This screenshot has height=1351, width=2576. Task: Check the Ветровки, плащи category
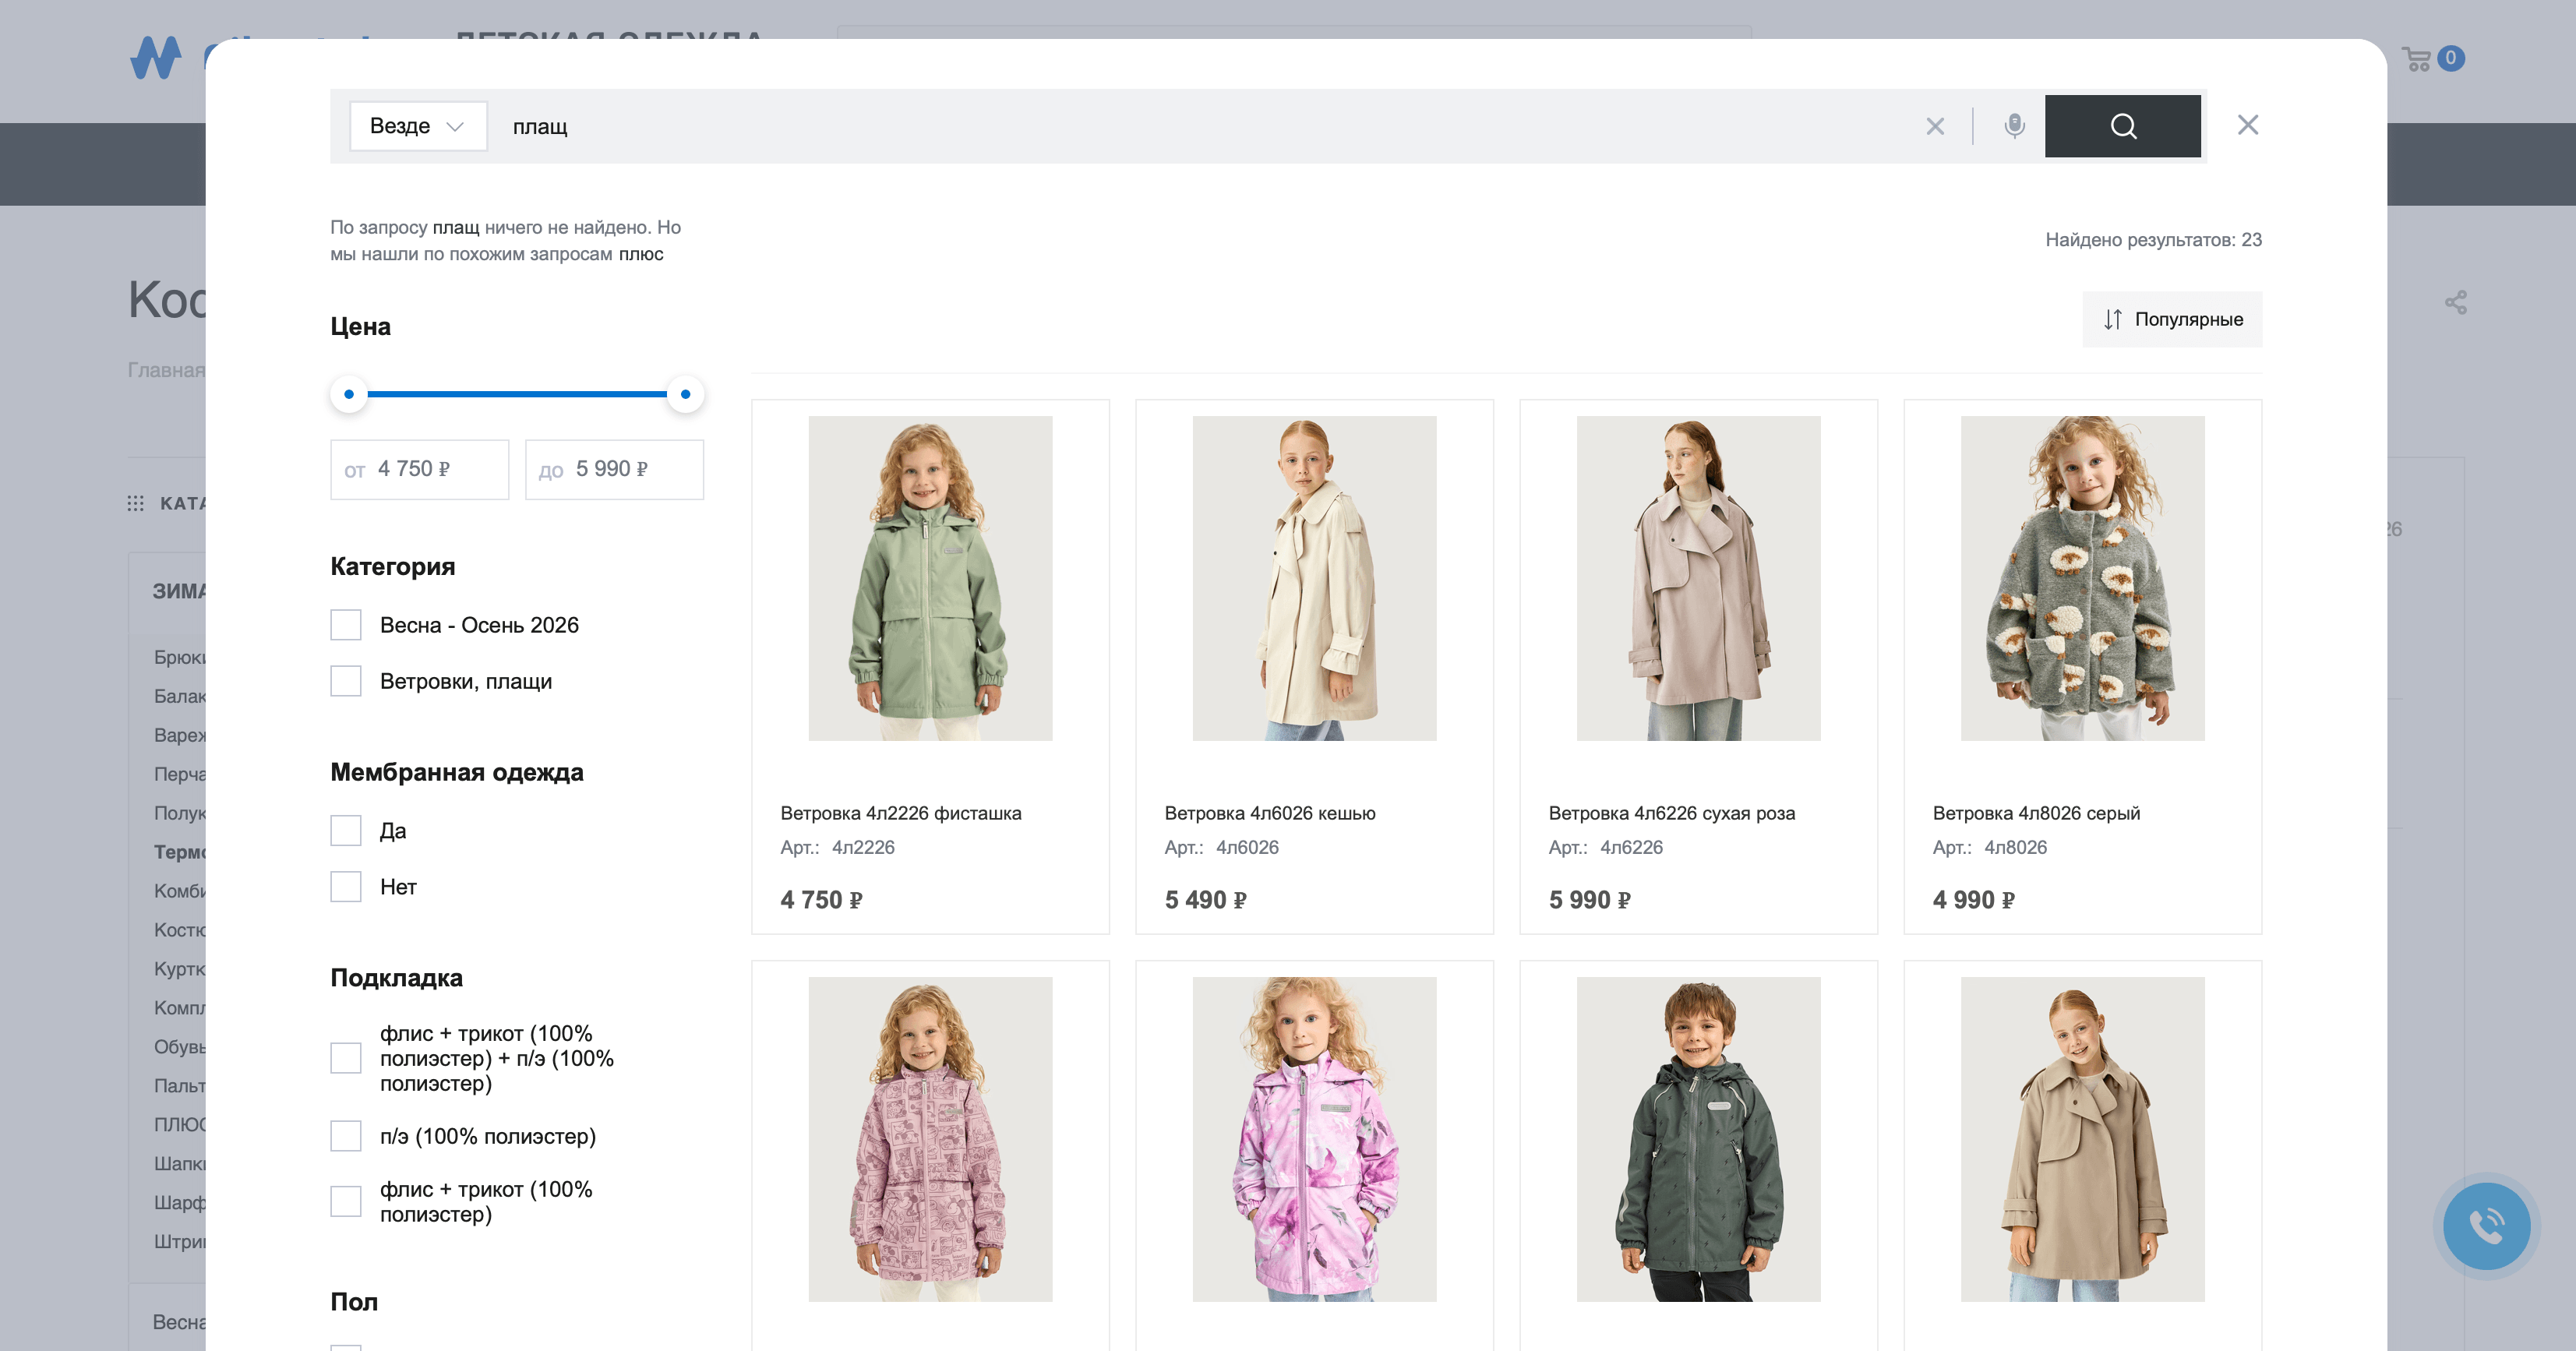click(x=346, y=681)
